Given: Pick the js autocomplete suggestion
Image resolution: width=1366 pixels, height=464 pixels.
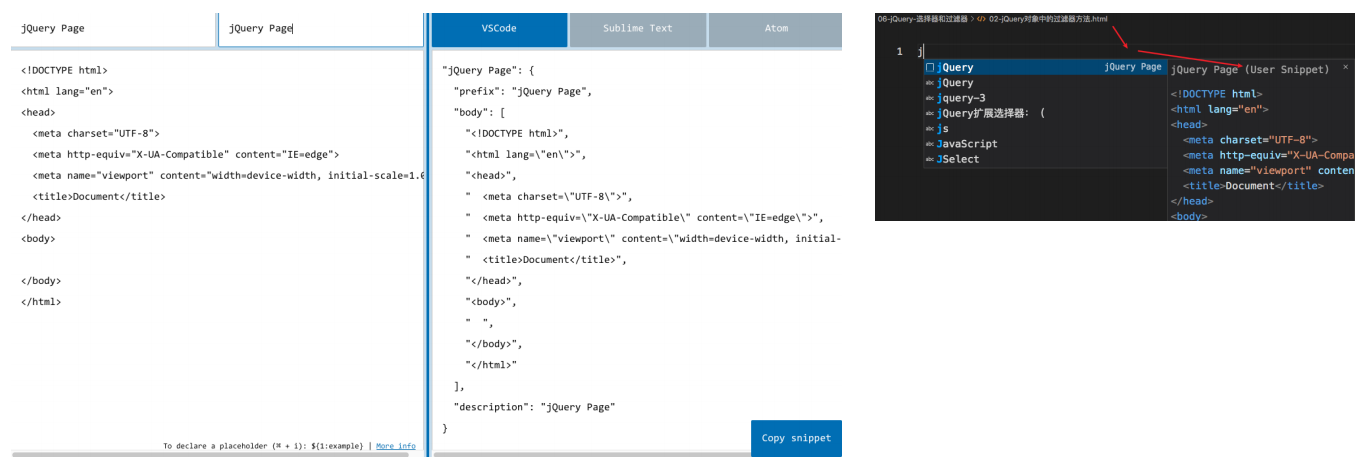Looking at the screenshot, I should 1044,129.
